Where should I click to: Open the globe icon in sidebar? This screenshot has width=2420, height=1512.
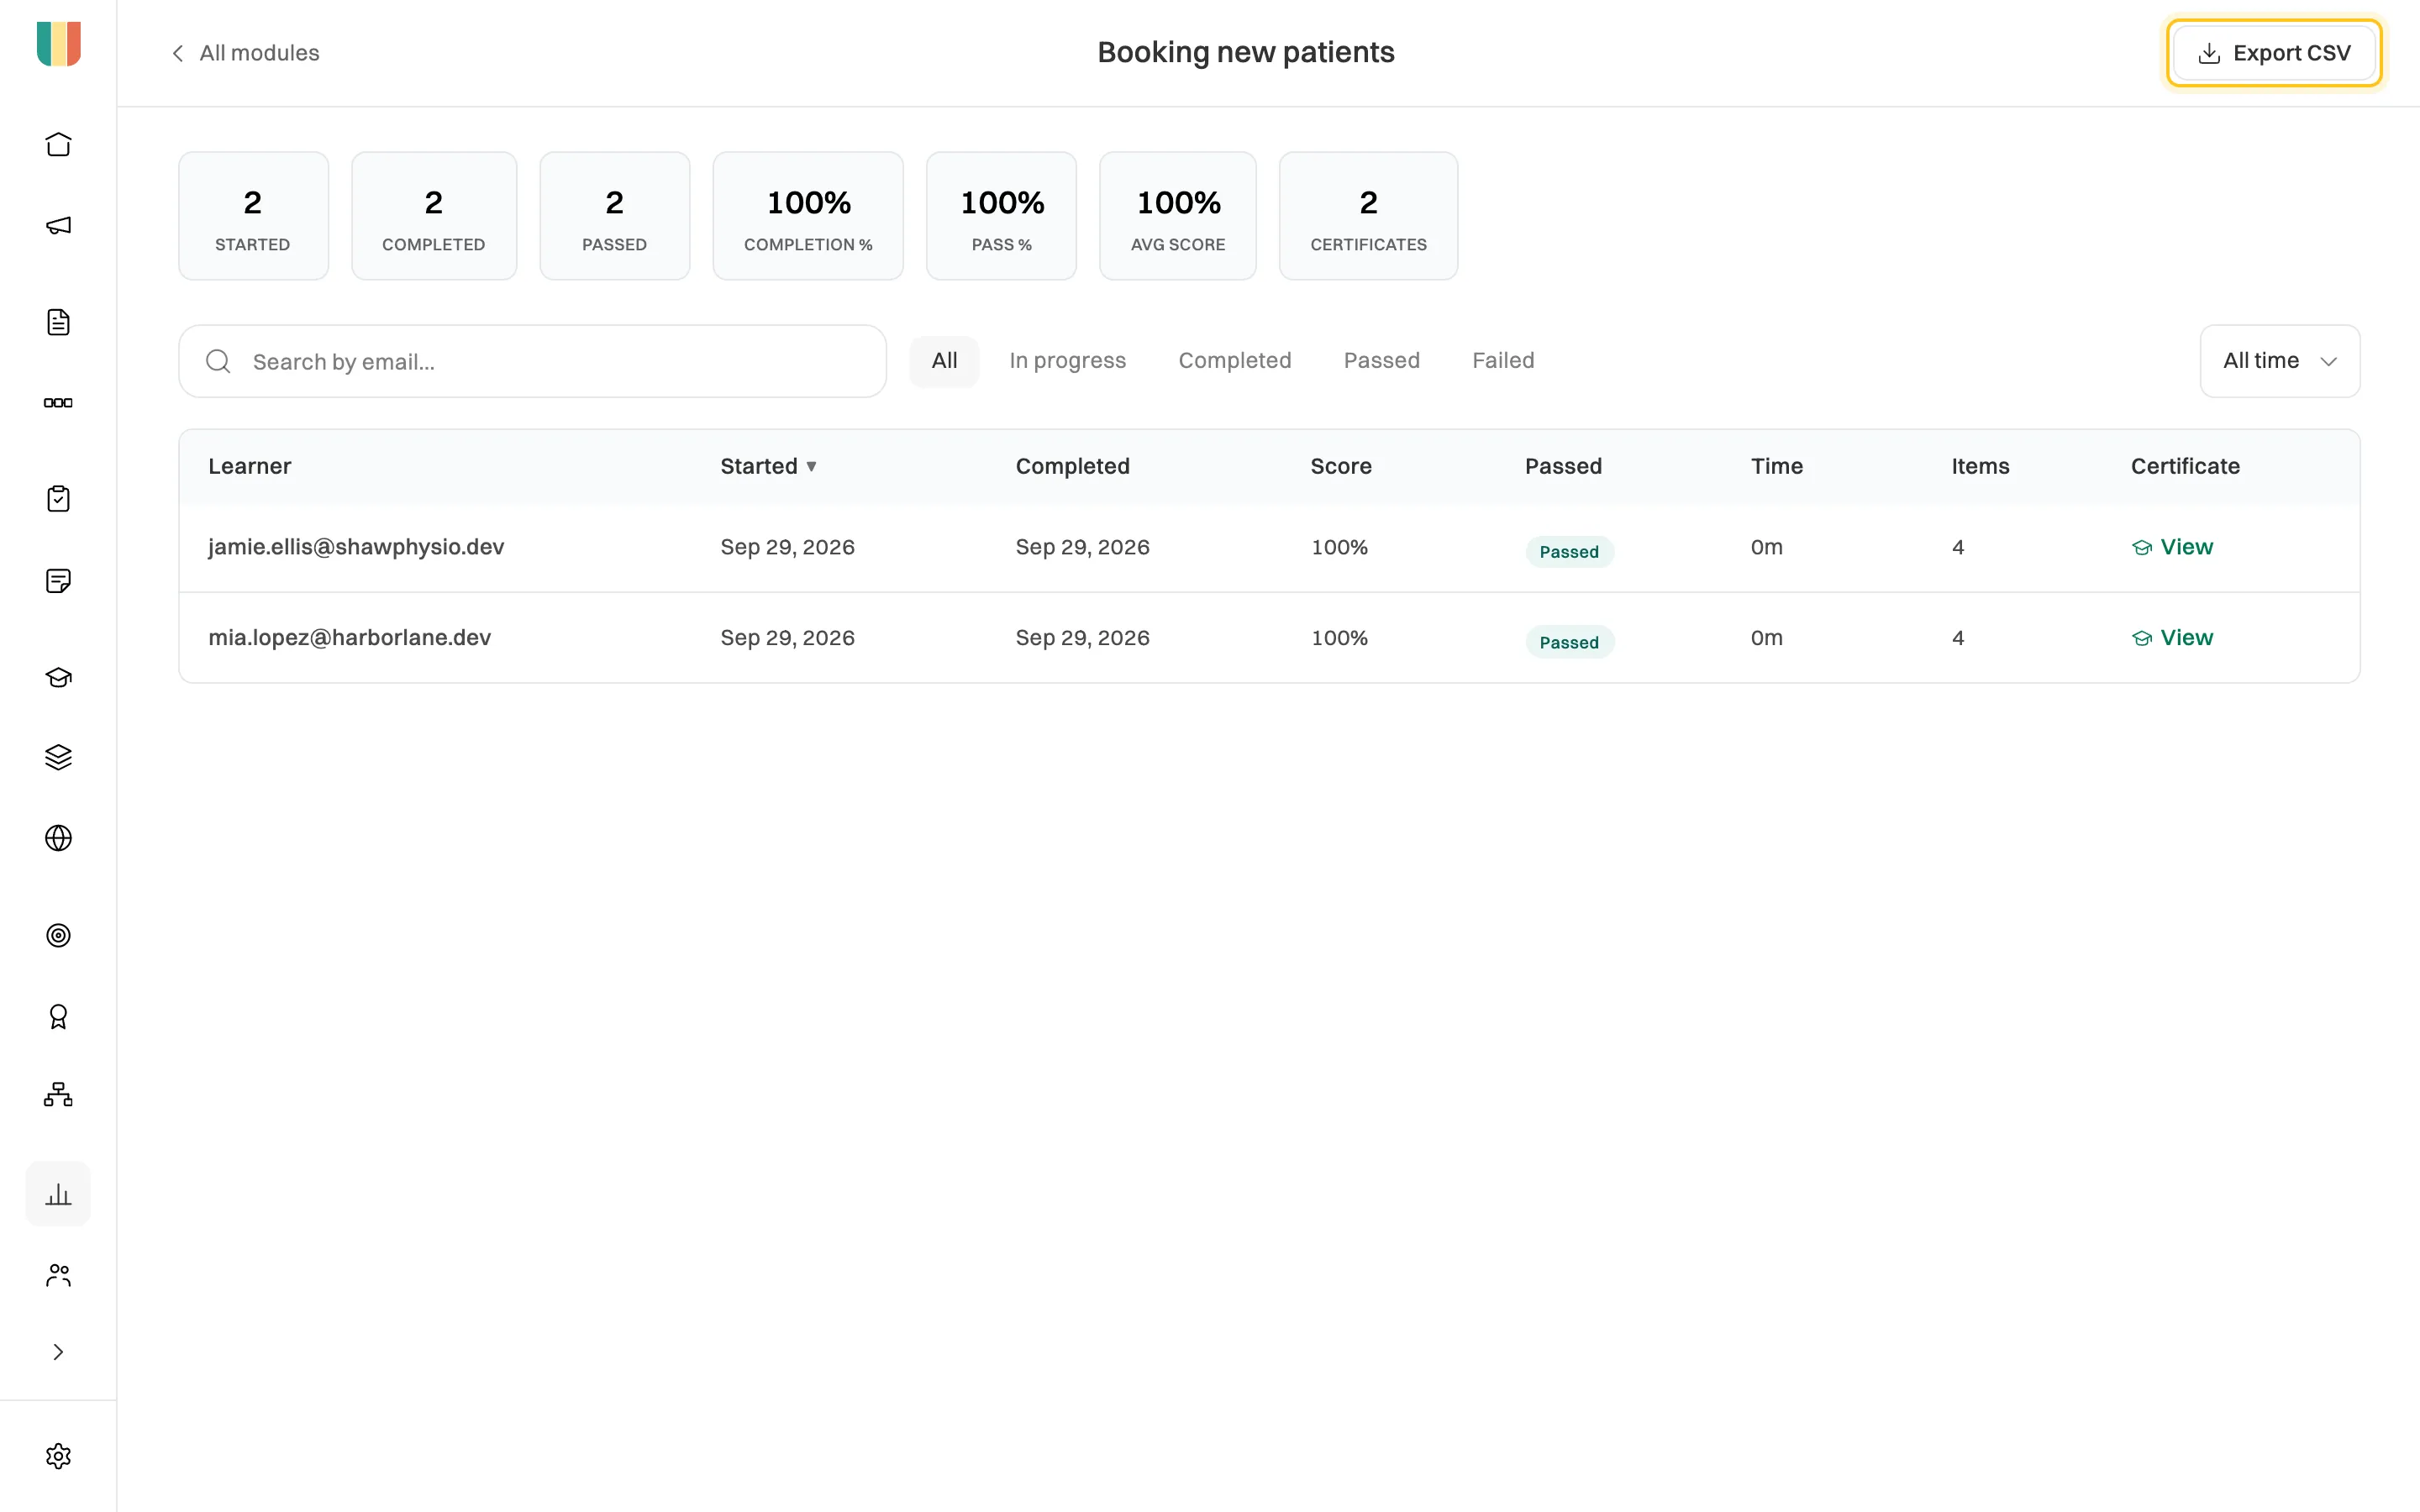point(58,838)
